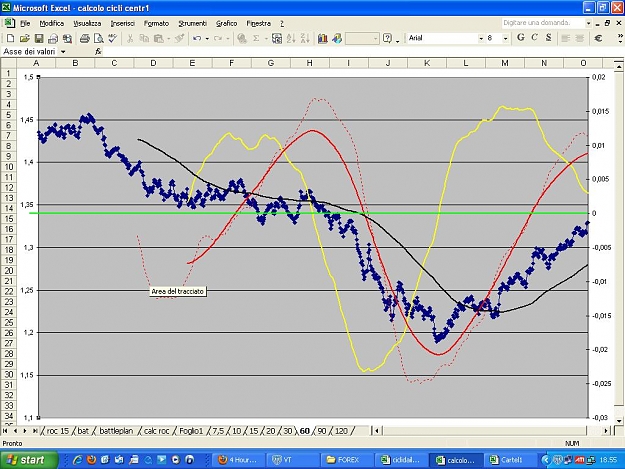Open the Chart Wizard icon
The width and height of the screenshot is (625, 469).
(x=322, y=38)
